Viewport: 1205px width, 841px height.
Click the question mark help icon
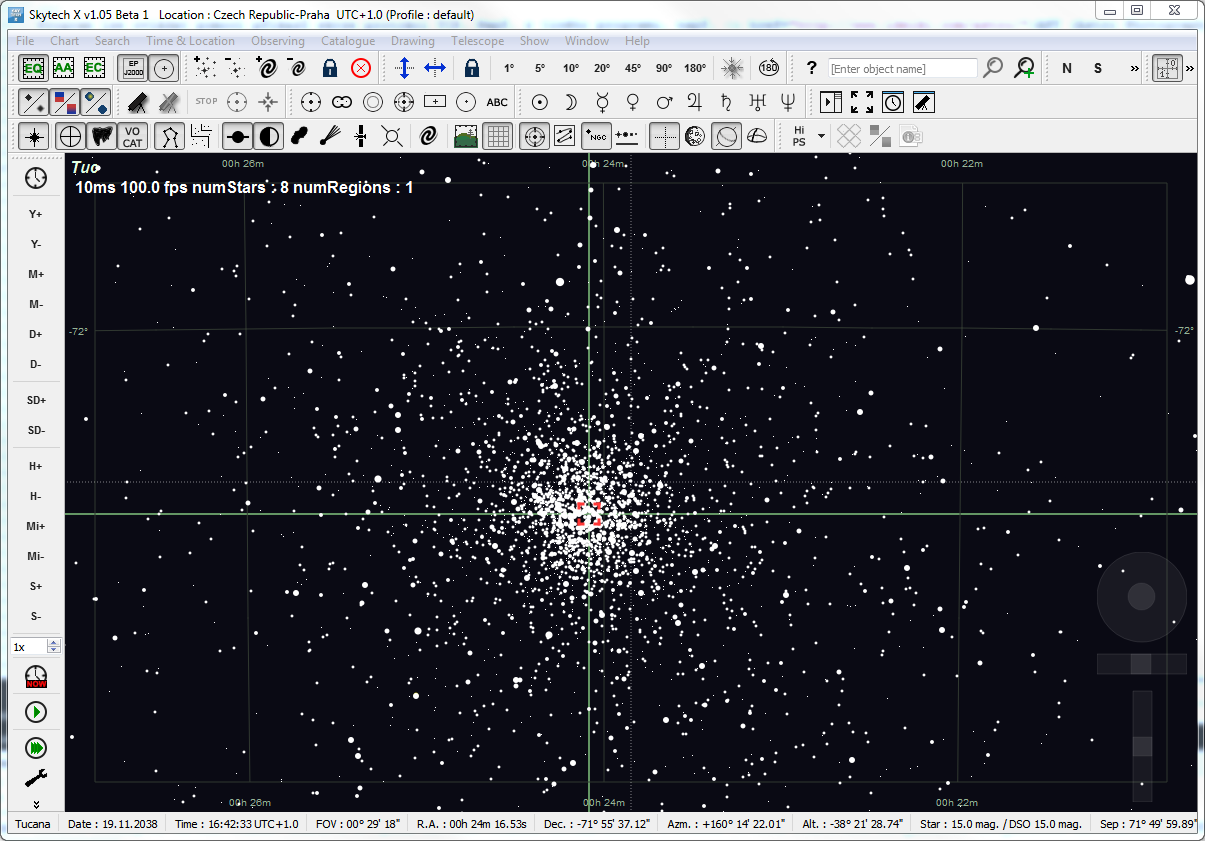(x=811, y=68)
